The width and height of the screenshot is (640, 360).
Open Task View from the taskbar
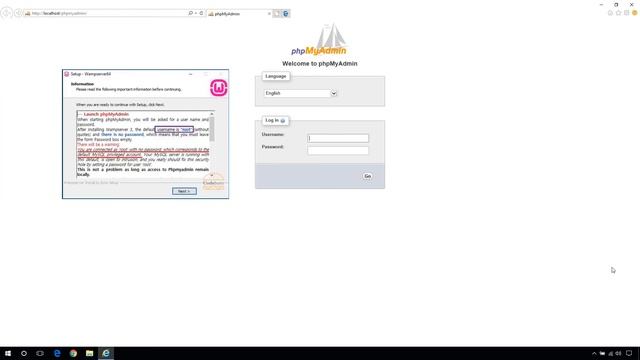tap(40, 353)
